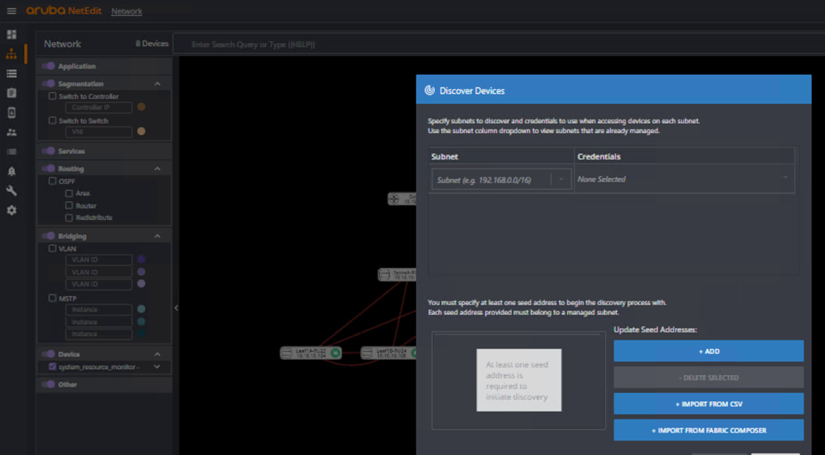Open the hamburger main menu
This screenshot has height=455, width=825.
coord(12,11)
